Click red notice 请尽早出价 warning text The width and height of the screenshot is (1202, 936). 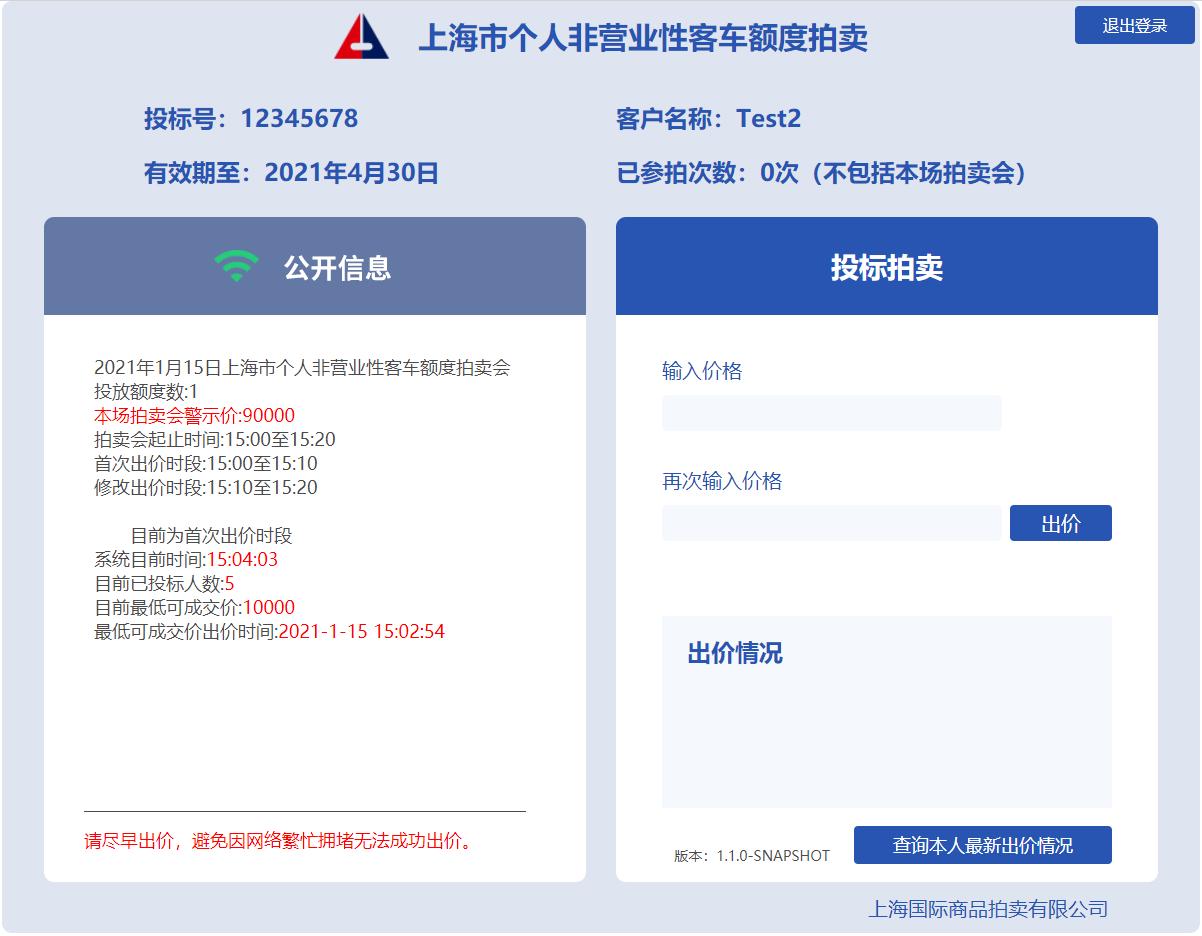(x=279, y=841)
